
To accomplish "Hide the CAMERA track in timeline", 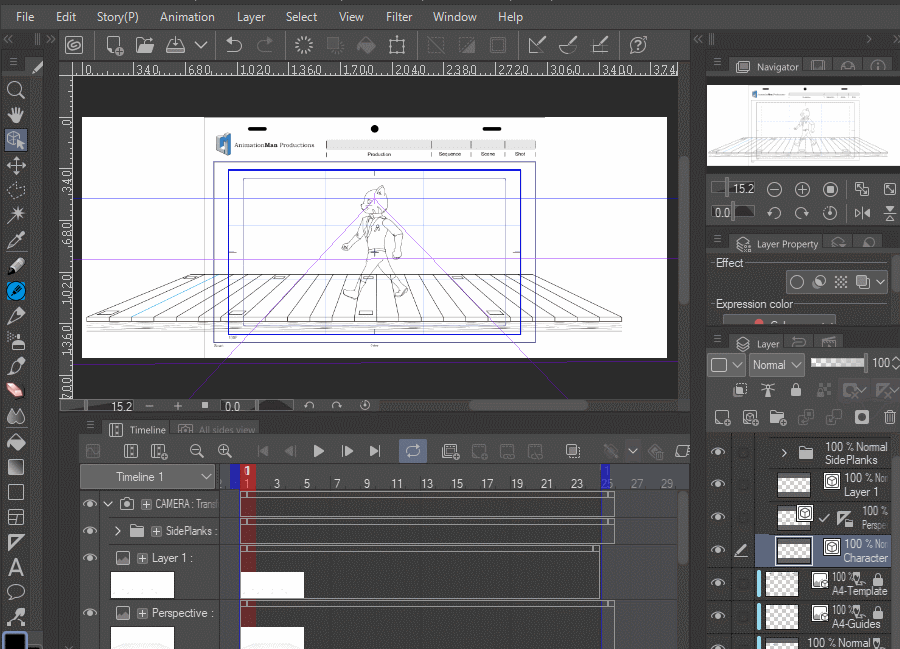I will (90, 504).
